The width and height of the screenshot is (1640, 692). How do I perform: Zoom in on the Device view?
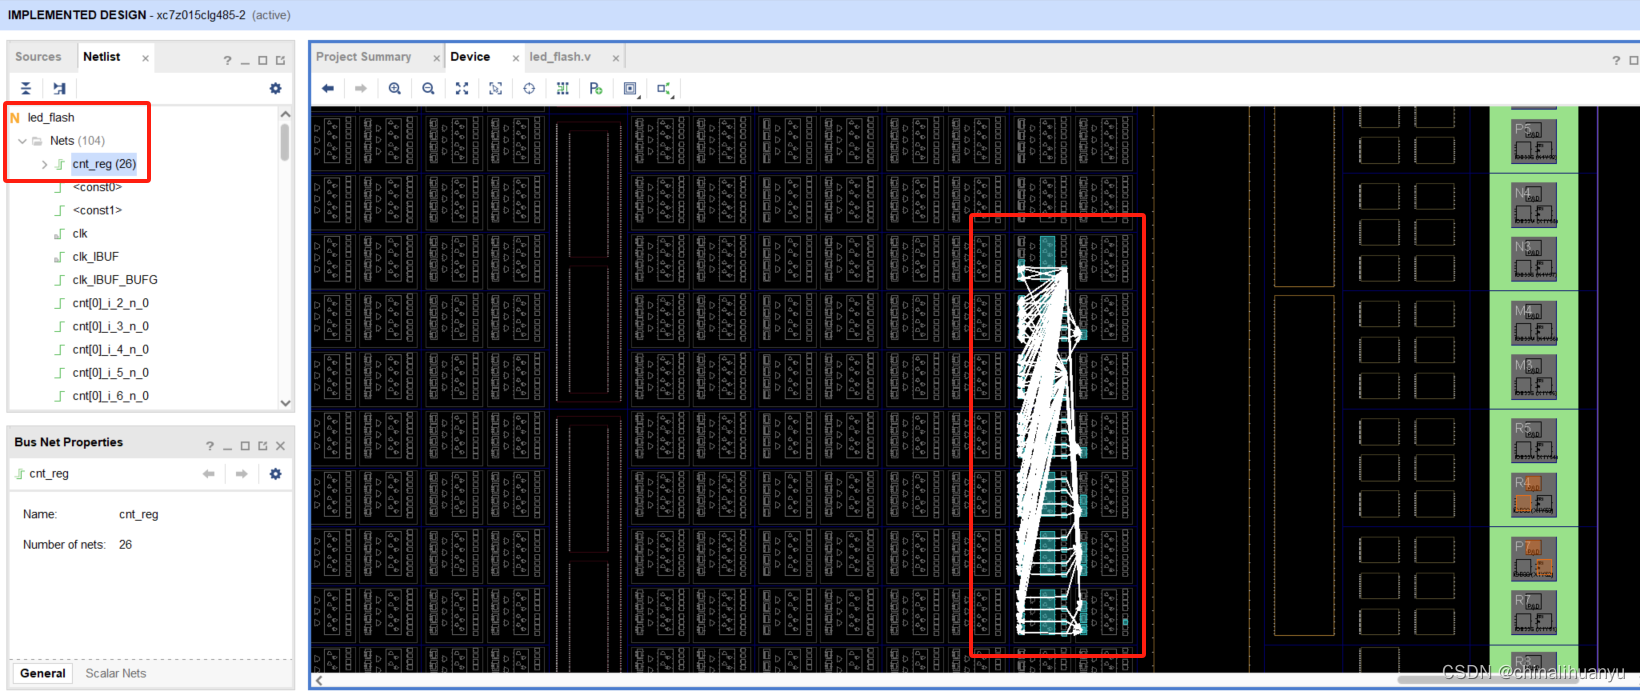[395, 88]
